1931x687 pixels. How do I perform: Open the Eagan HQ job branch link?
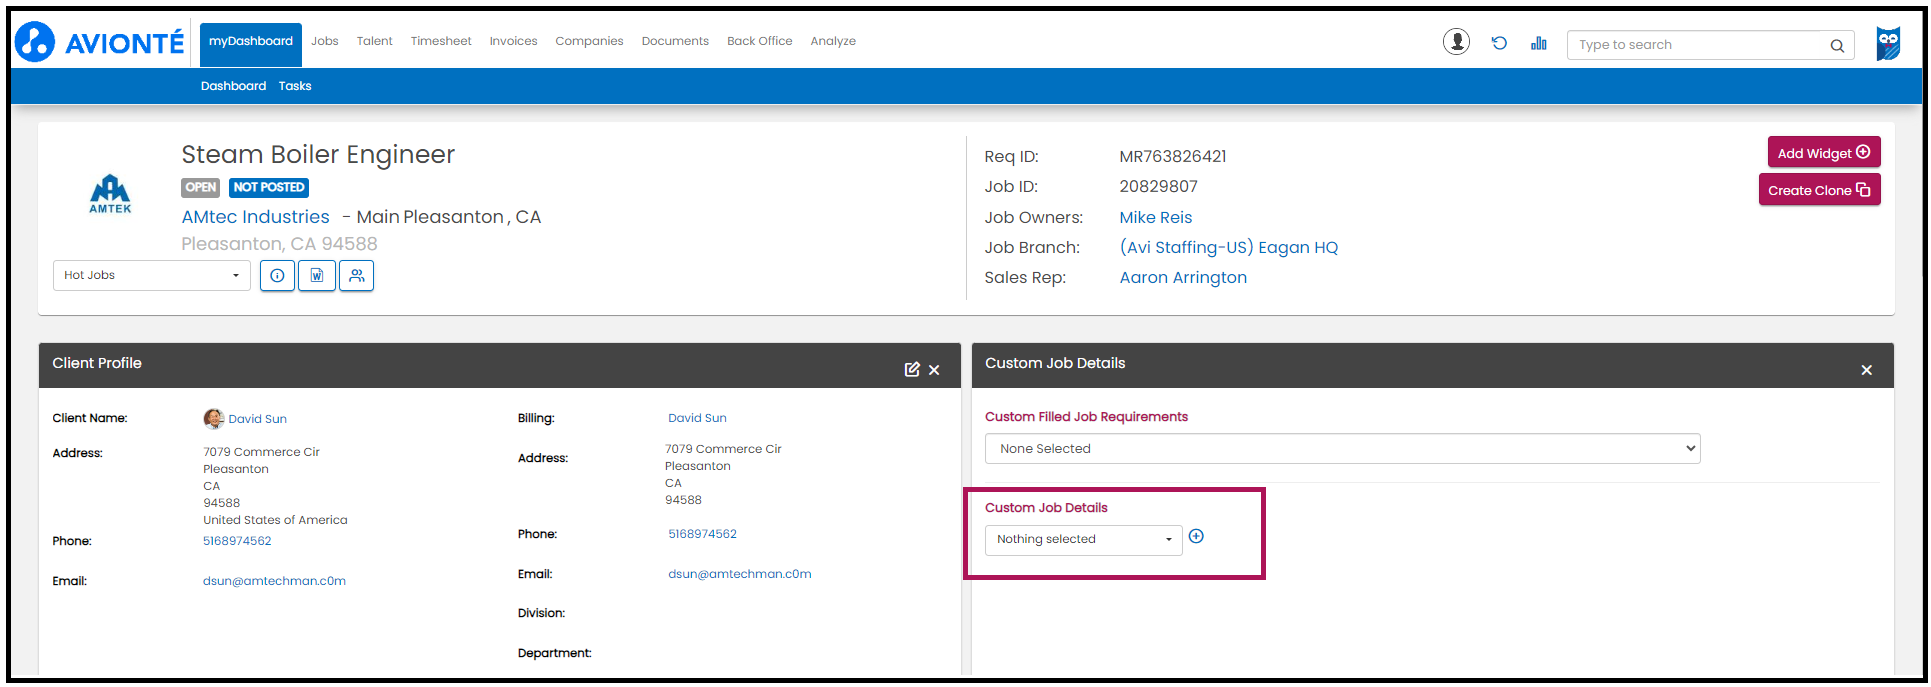click(x=1229, y=248)
